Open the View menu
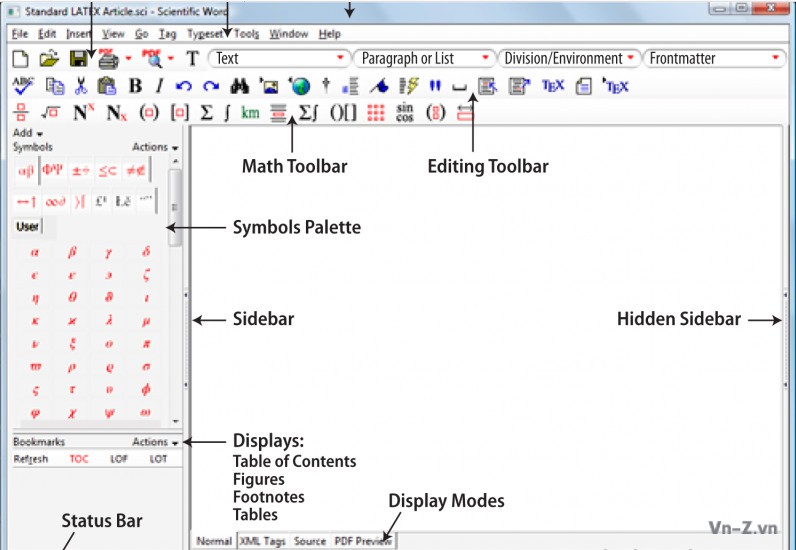Image resolution: width=796 pixels, height=550 pixels. (113, 34)
